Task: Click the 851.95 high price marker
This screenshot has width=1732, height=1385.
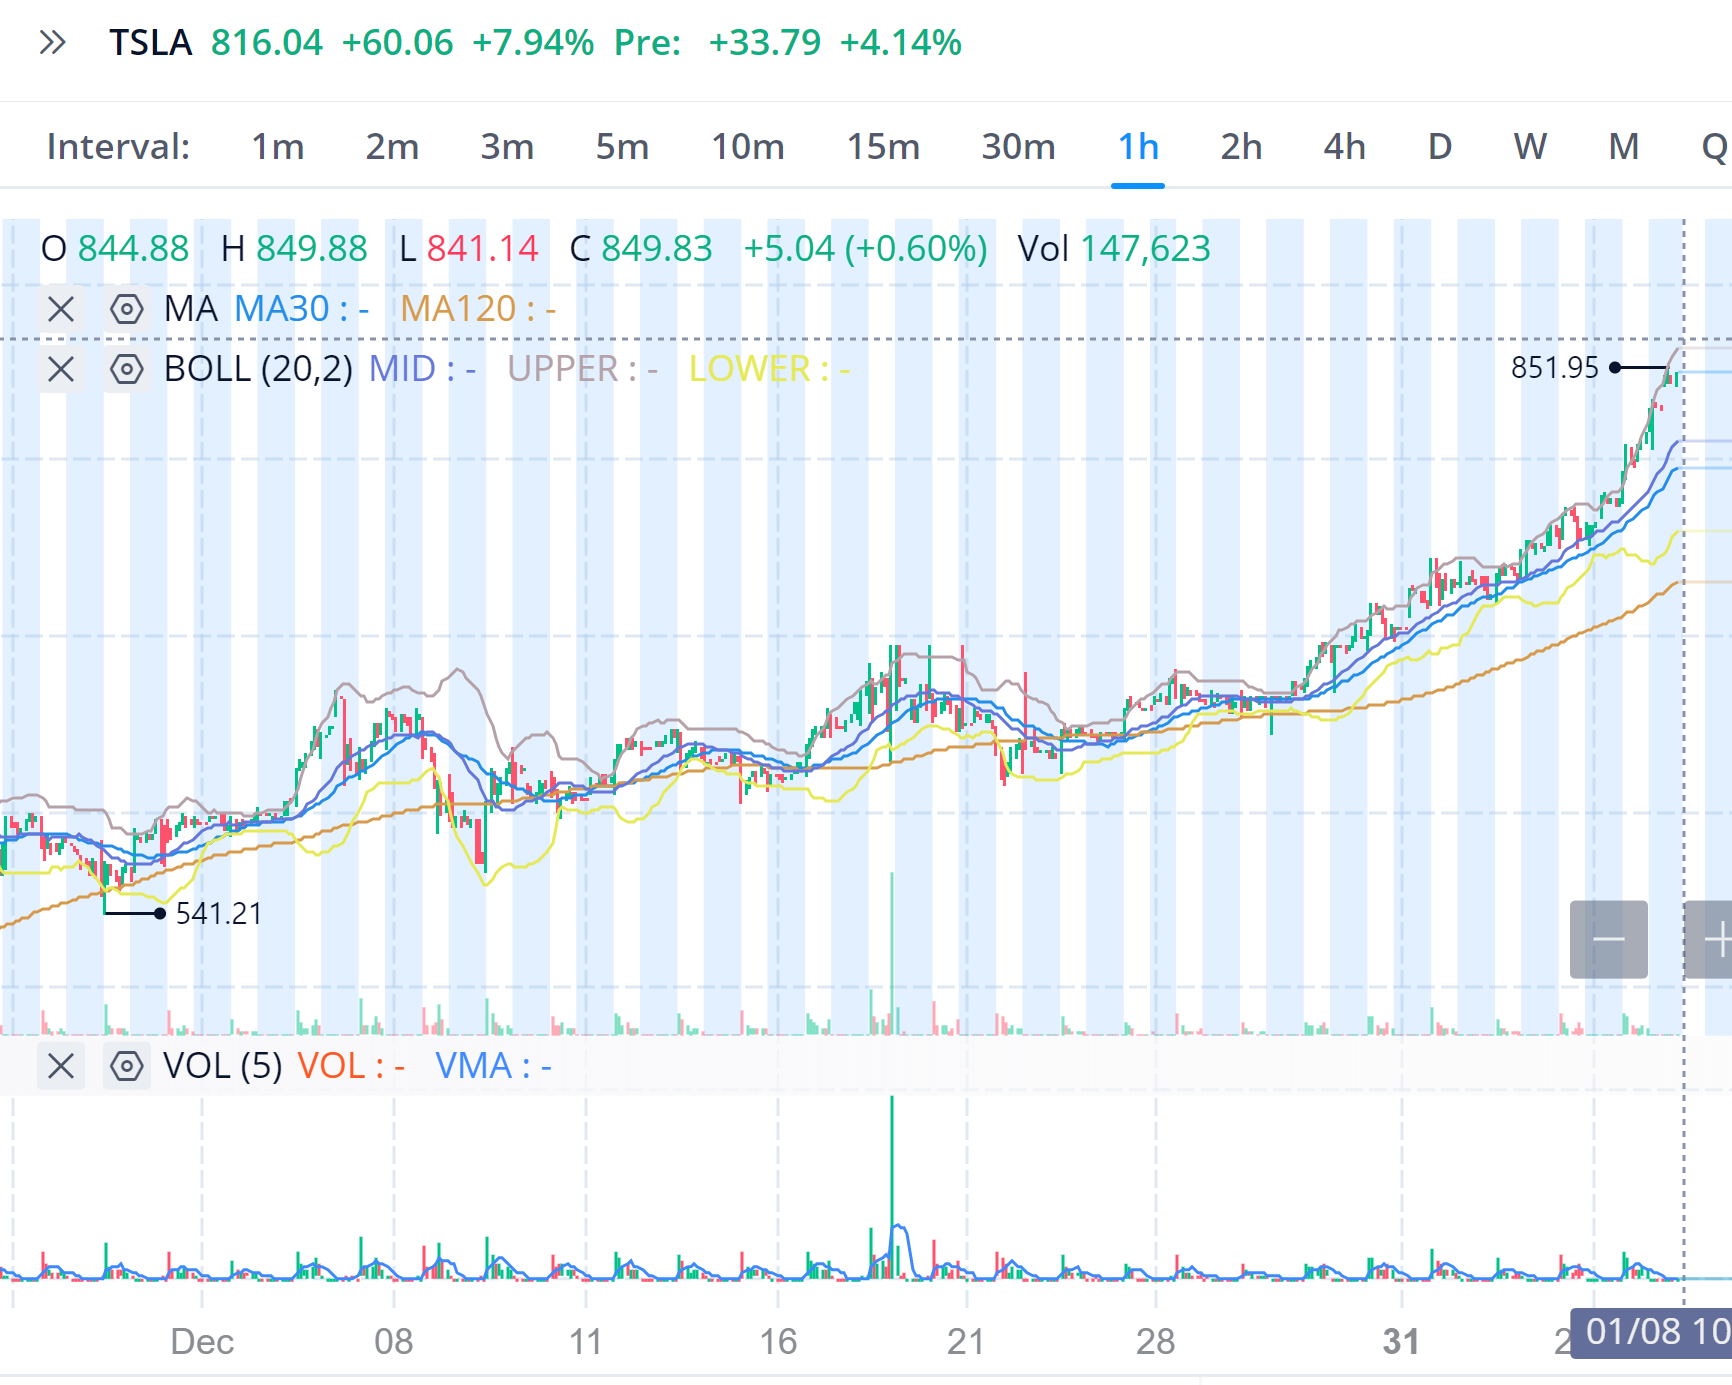Action: tap(1555, 368)
